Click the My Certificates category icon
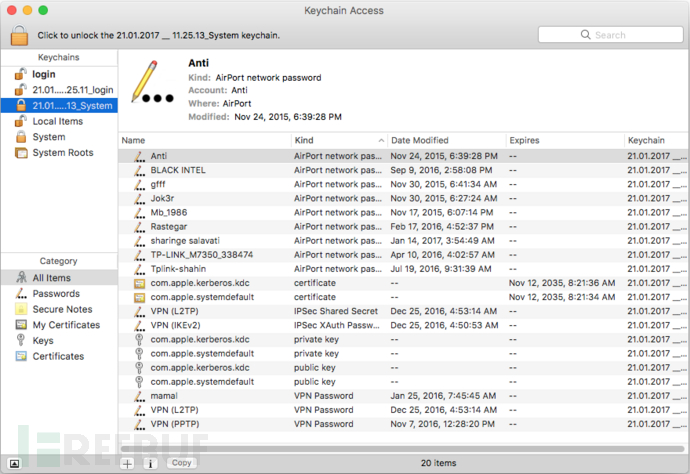Viewport: 690px width, 474px height. click(21, 325)
